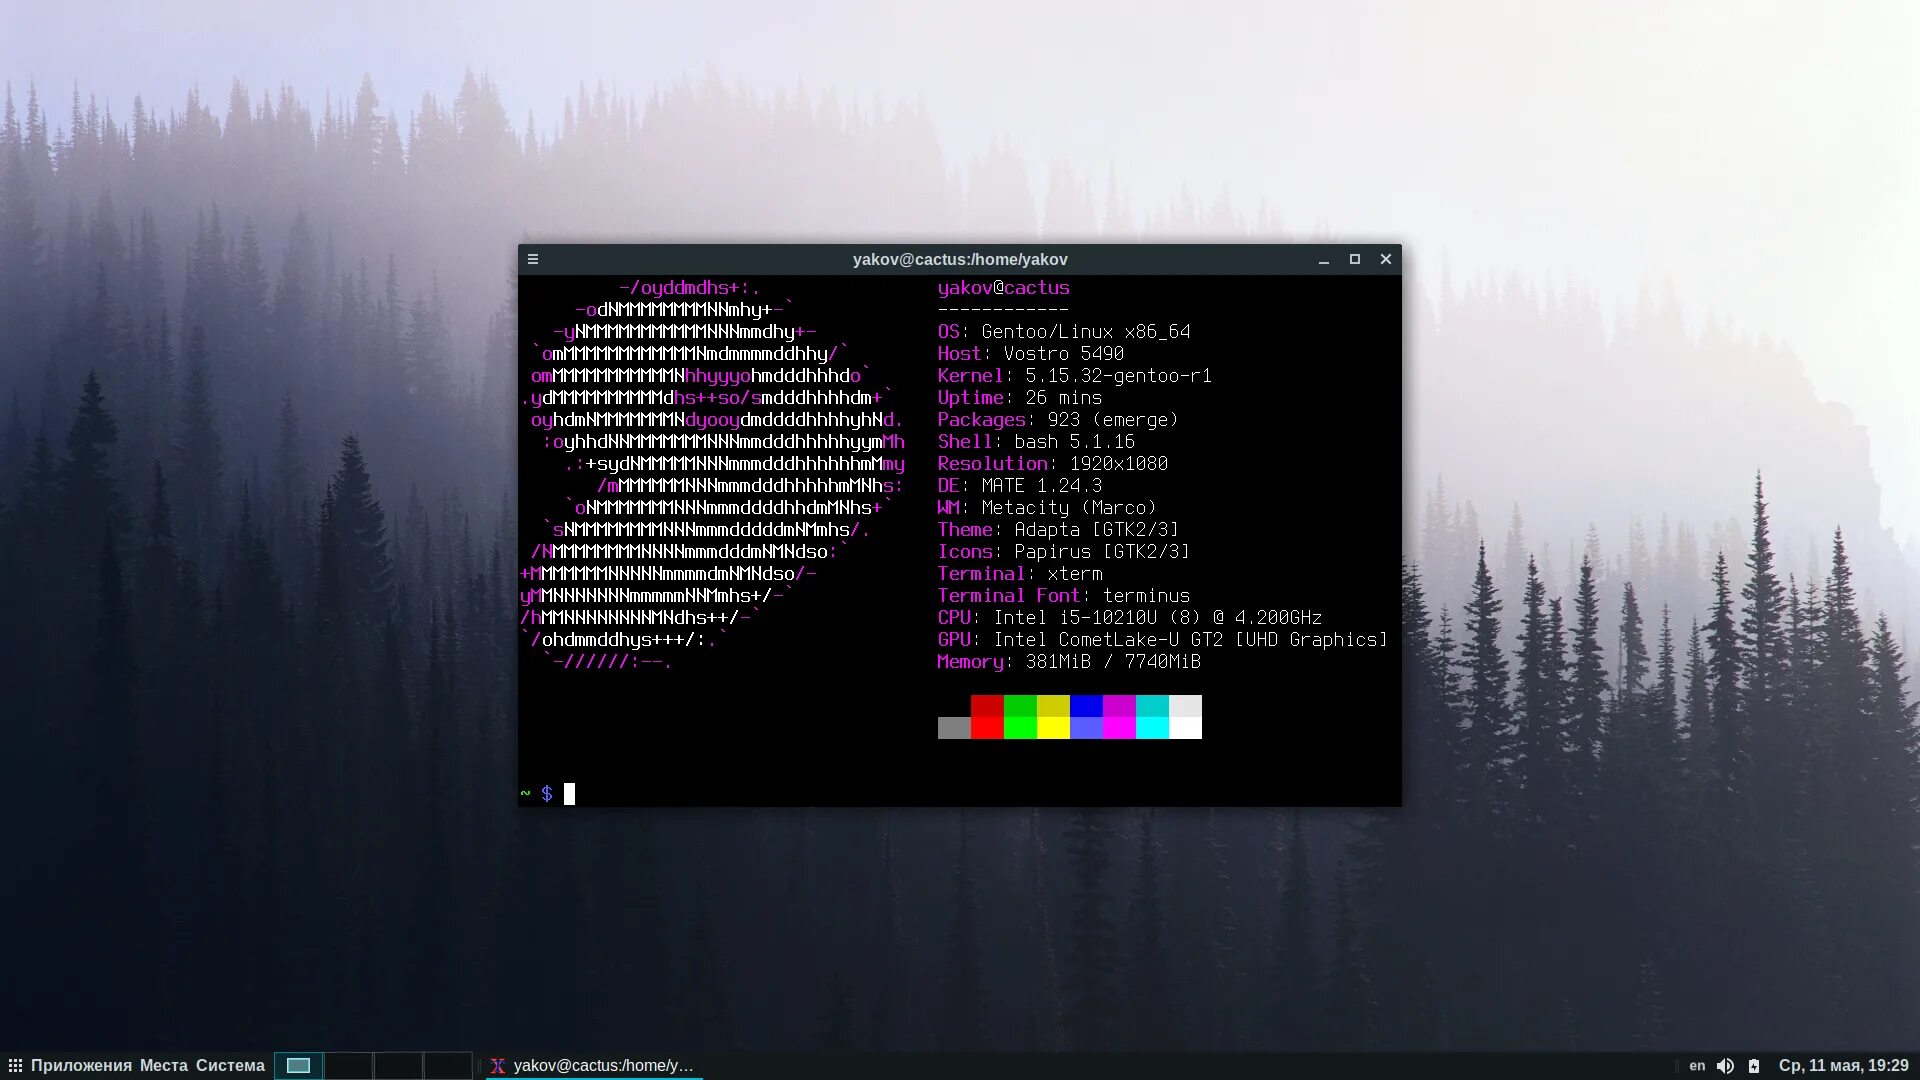Click the terminal prompt cursor line
Screen dimensions: 1920x1080
(x=569, y=794)
